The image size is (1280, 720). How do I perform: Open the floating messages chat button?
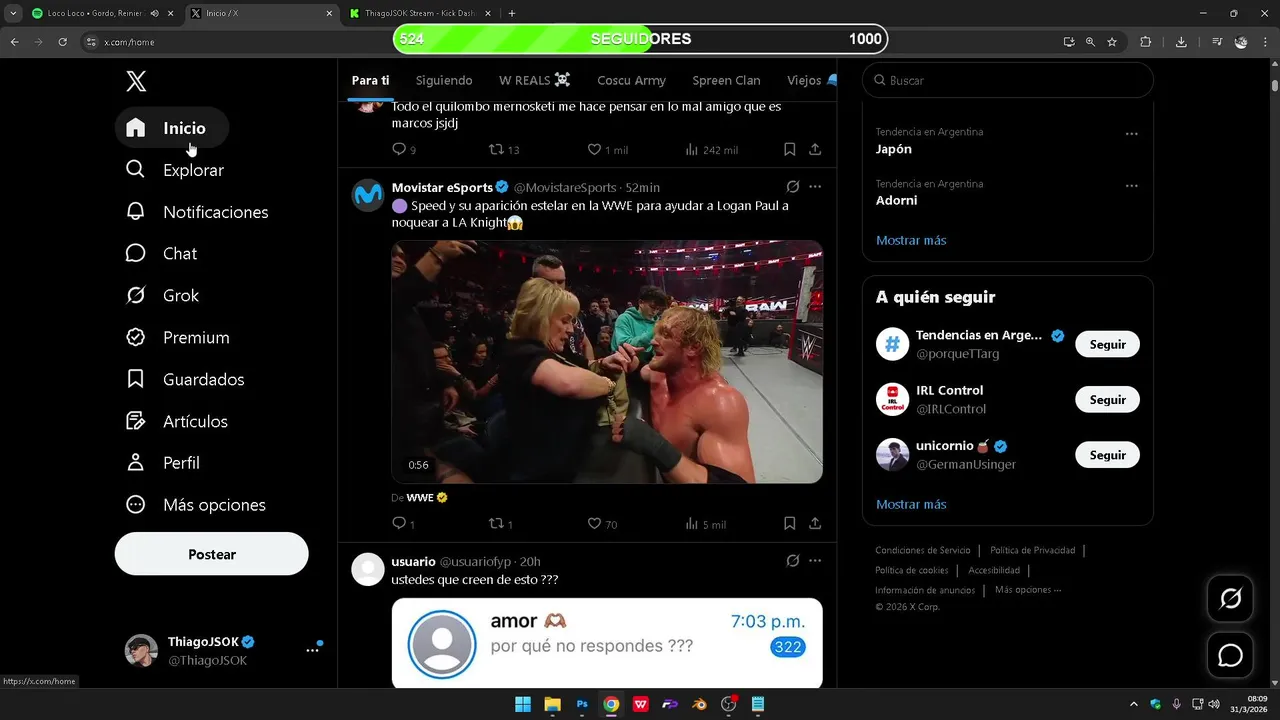1231,655
